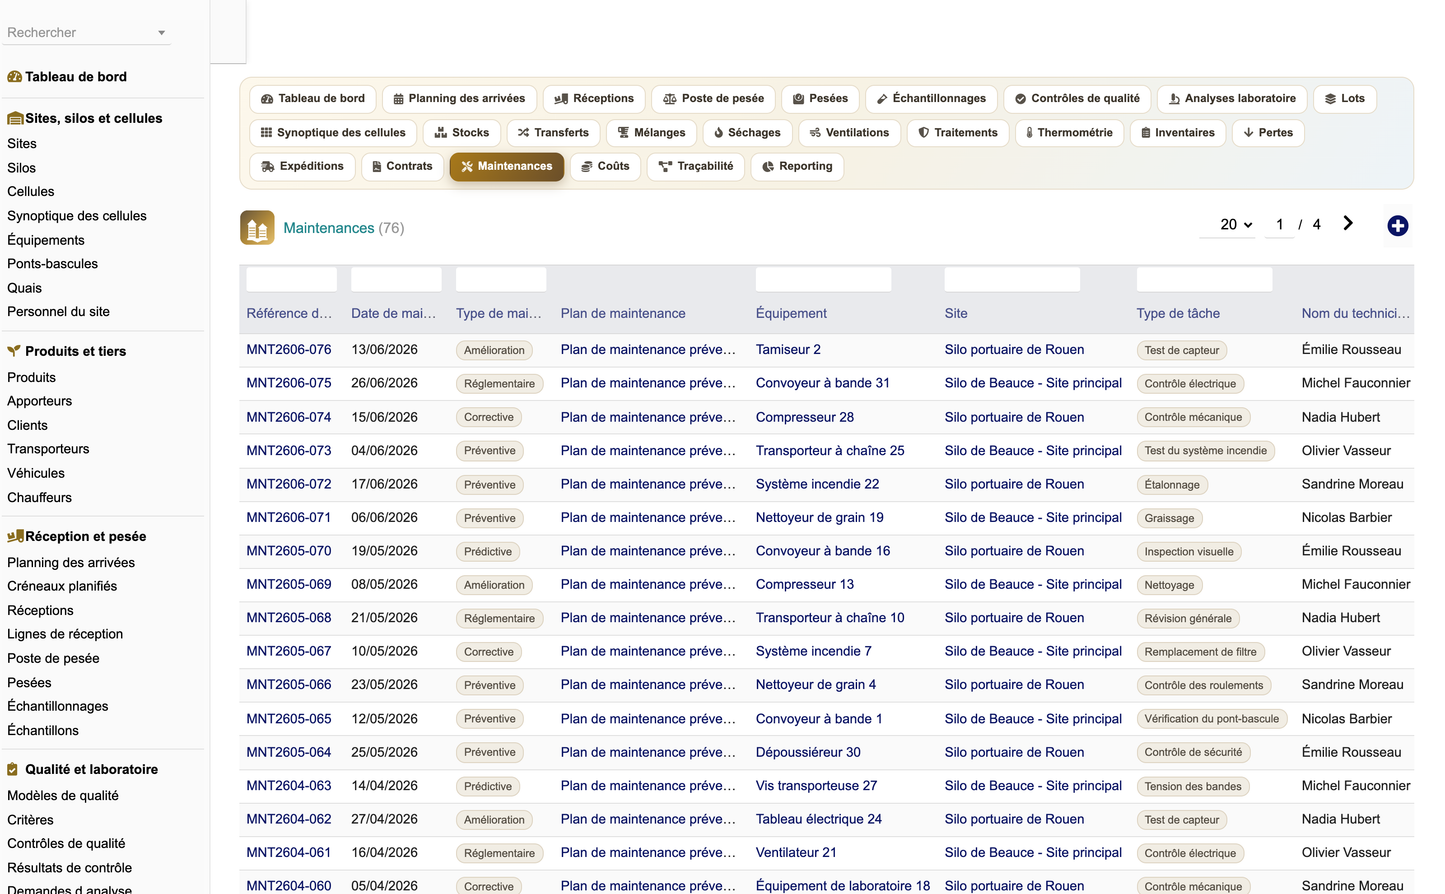Open the Pertes tab
The height and width of the screenshot is (894, 1445).
(1268, 133)
